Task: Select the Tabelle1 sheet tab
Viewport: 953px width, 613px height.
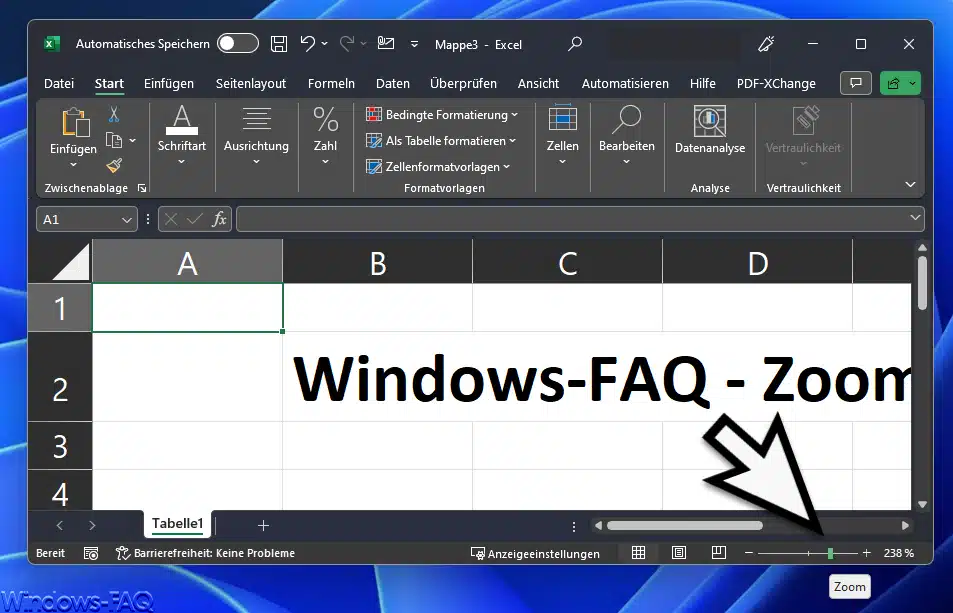Action: (x=177, y=524)
